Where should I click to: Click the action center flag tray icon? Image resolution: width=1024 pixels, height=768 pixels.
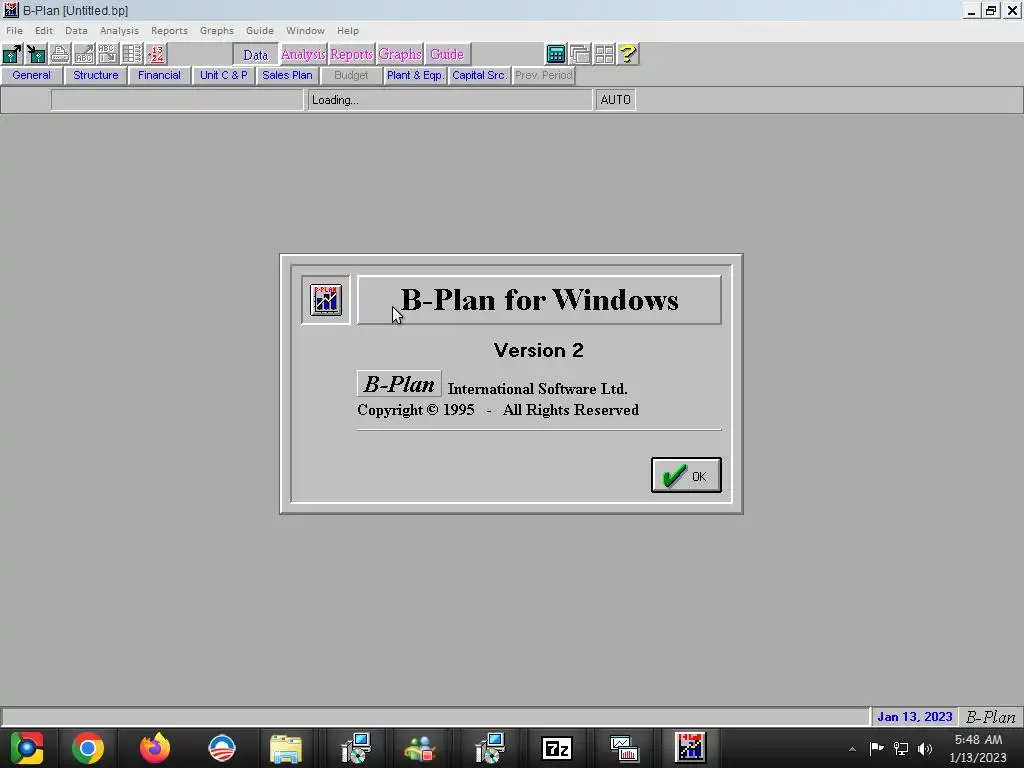point(876,748)
